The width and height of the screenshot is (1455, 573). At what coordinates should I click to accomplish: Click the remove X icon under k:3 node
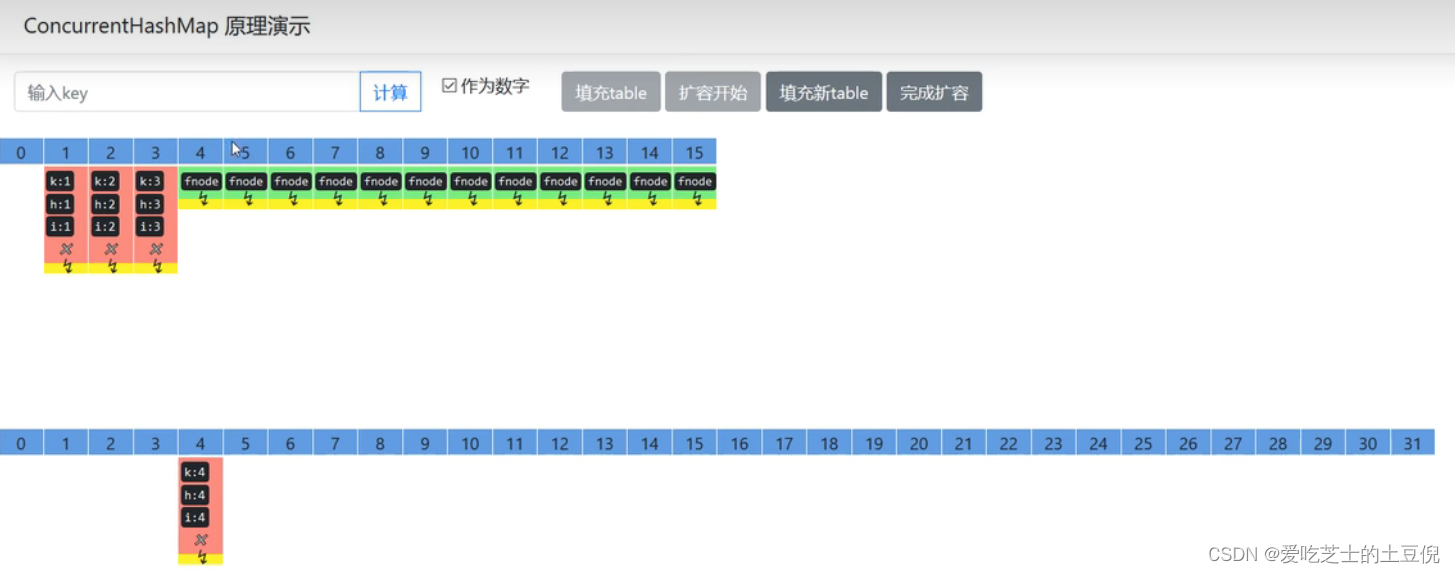click(156, 248)
